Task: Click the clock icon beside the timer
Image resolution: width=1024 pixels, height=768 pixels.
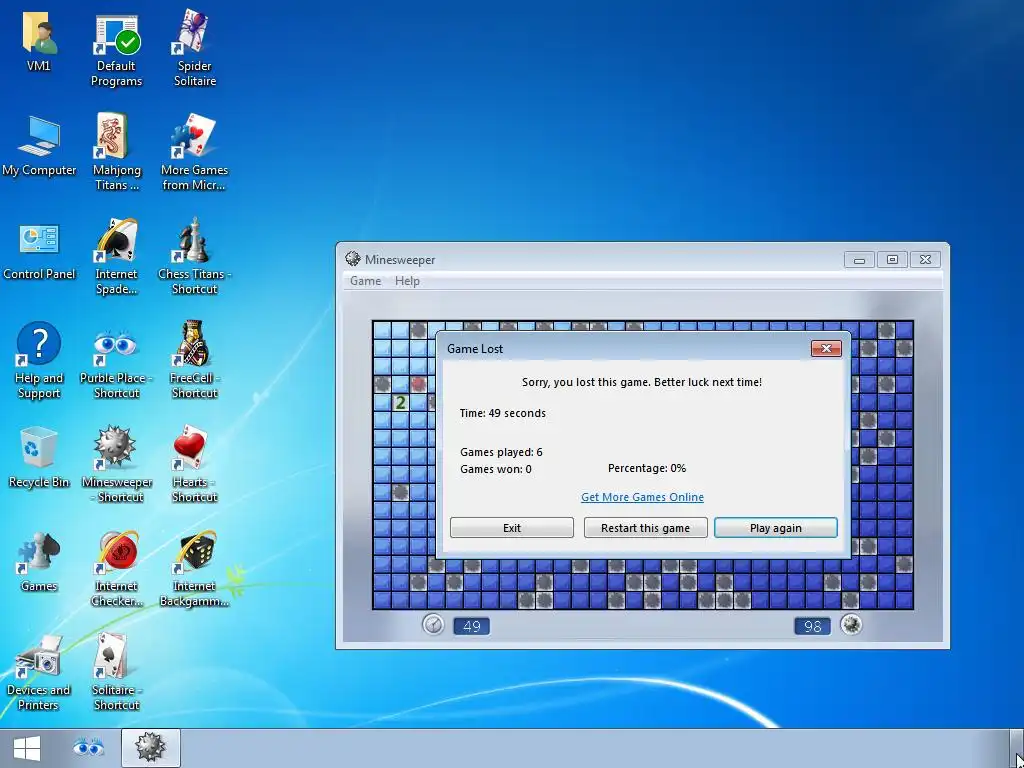Action: pyautogui.click(x=433, y=625)
